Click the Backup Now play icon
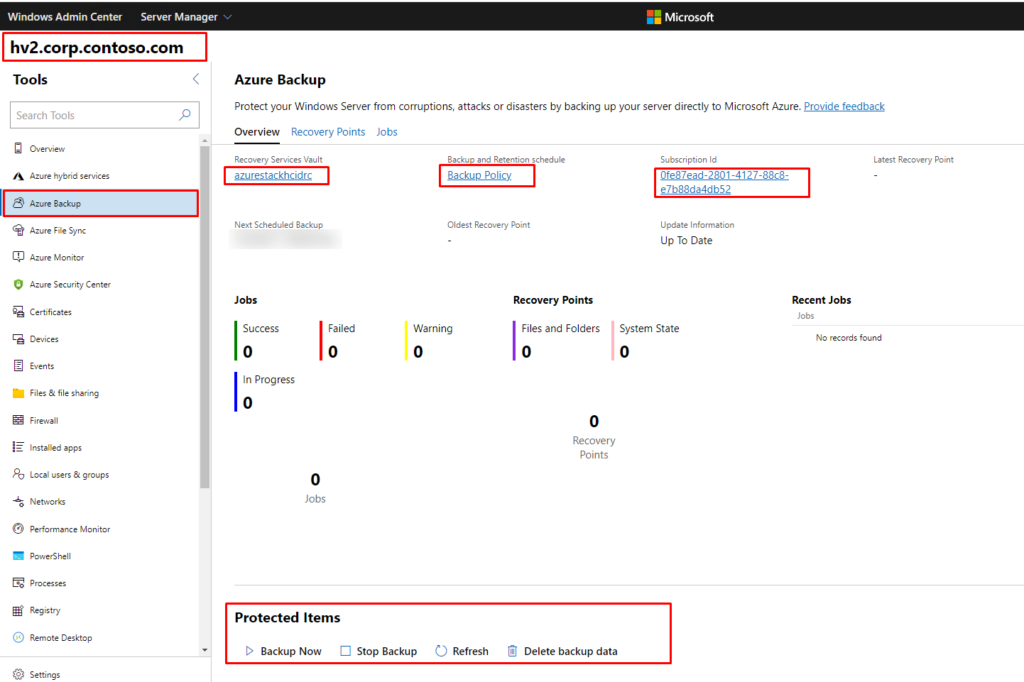Screen dimensions: 1024x682 coord(249,651)
